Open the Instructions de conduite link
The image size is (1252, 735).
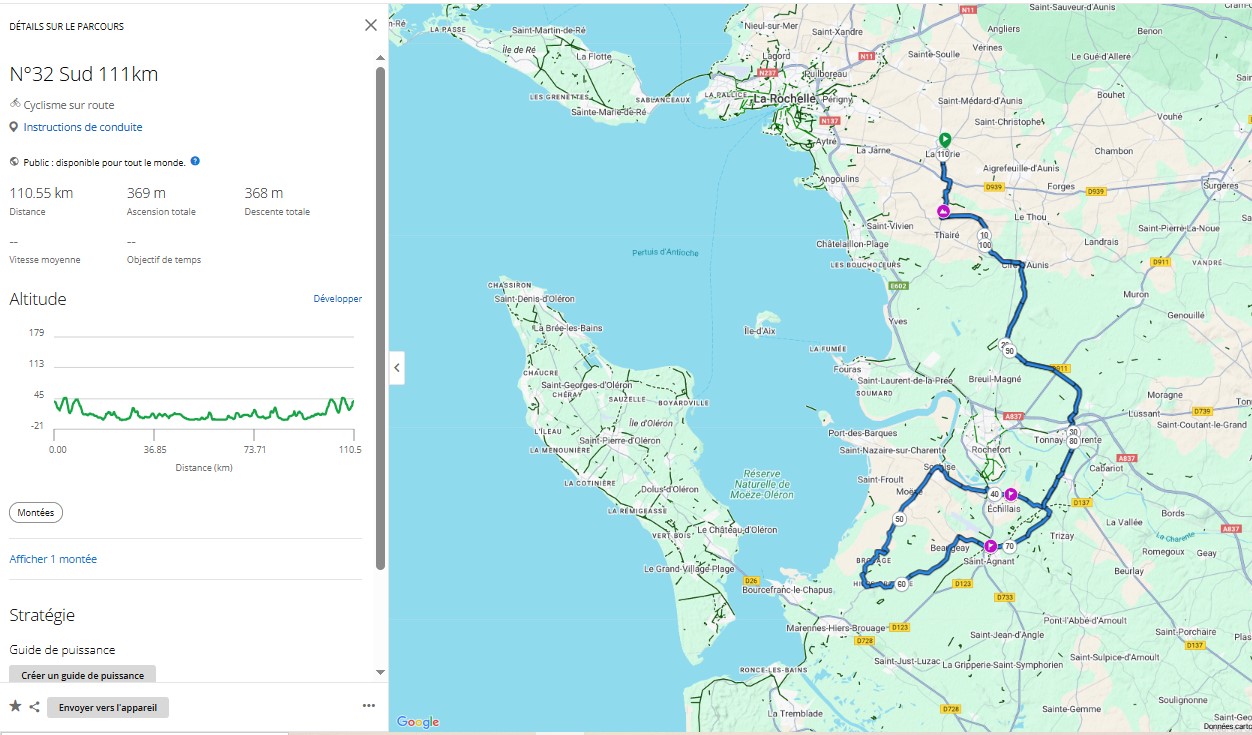click(x=82, y=127)
